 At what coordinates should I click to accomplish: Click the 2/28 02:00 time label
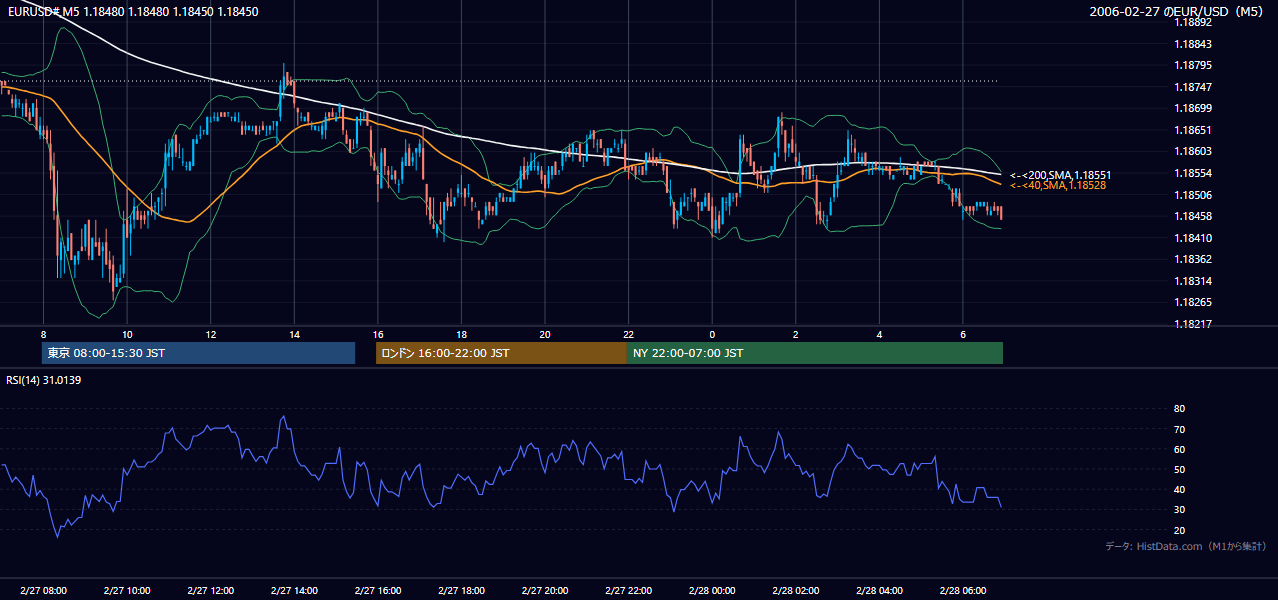(795, 590)
